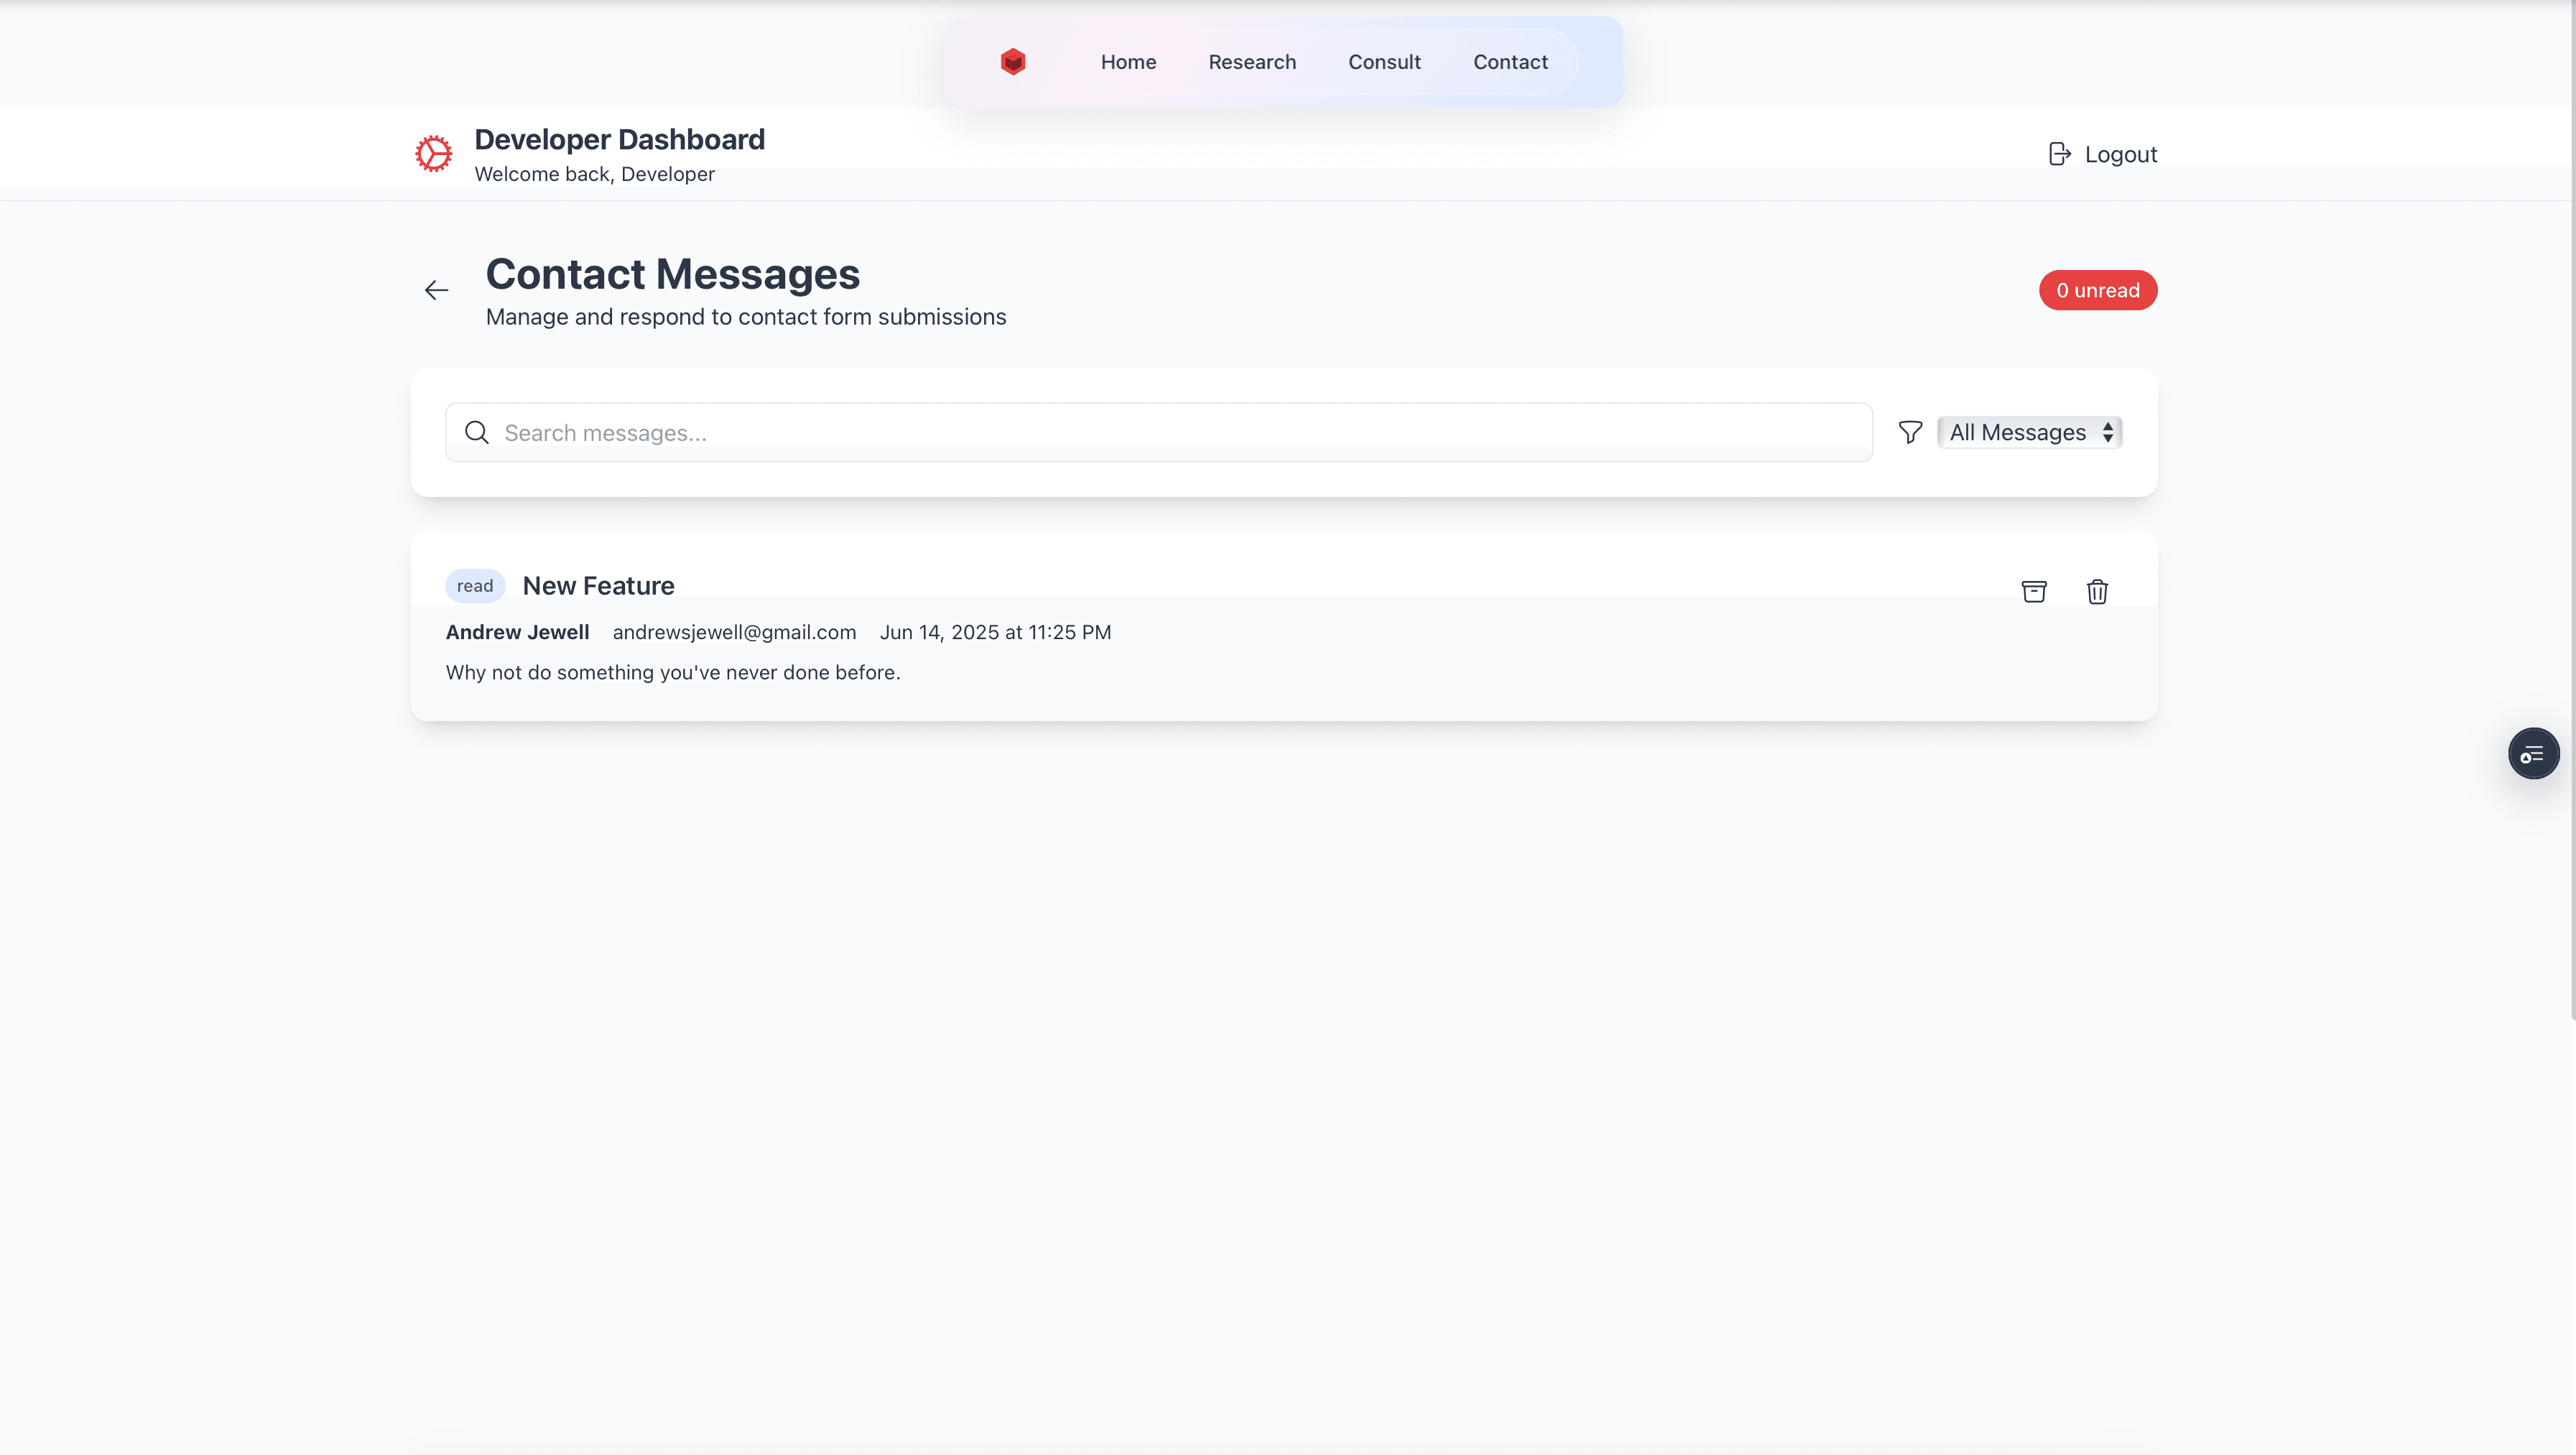Click the andrewsjewell@gmail.com email address
This screenshot has height=1455, width=2576.
coord(734,632)
